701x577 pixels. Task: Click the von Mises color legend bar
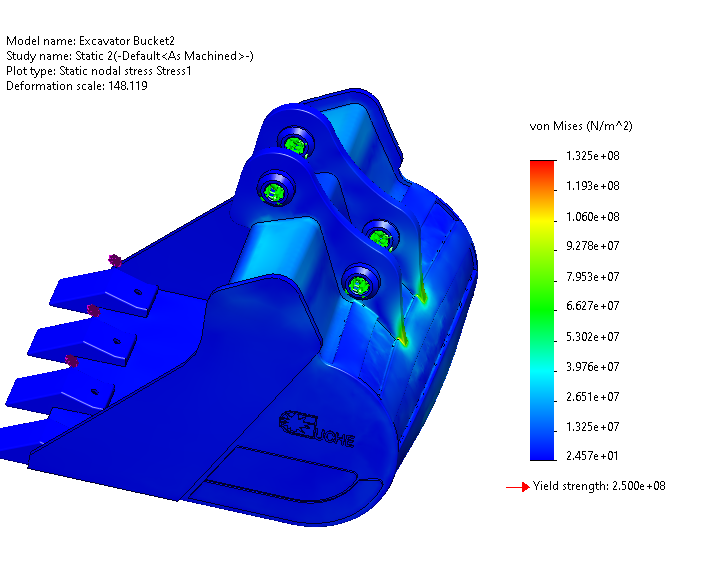pos(542,310)
